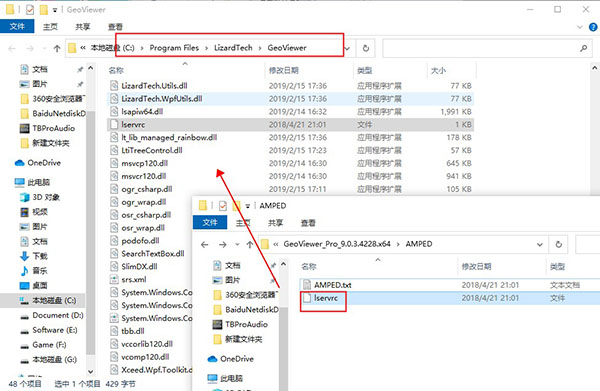Open 360安全浏览器 folder in GeoViewer sidebar

(58, 99)
